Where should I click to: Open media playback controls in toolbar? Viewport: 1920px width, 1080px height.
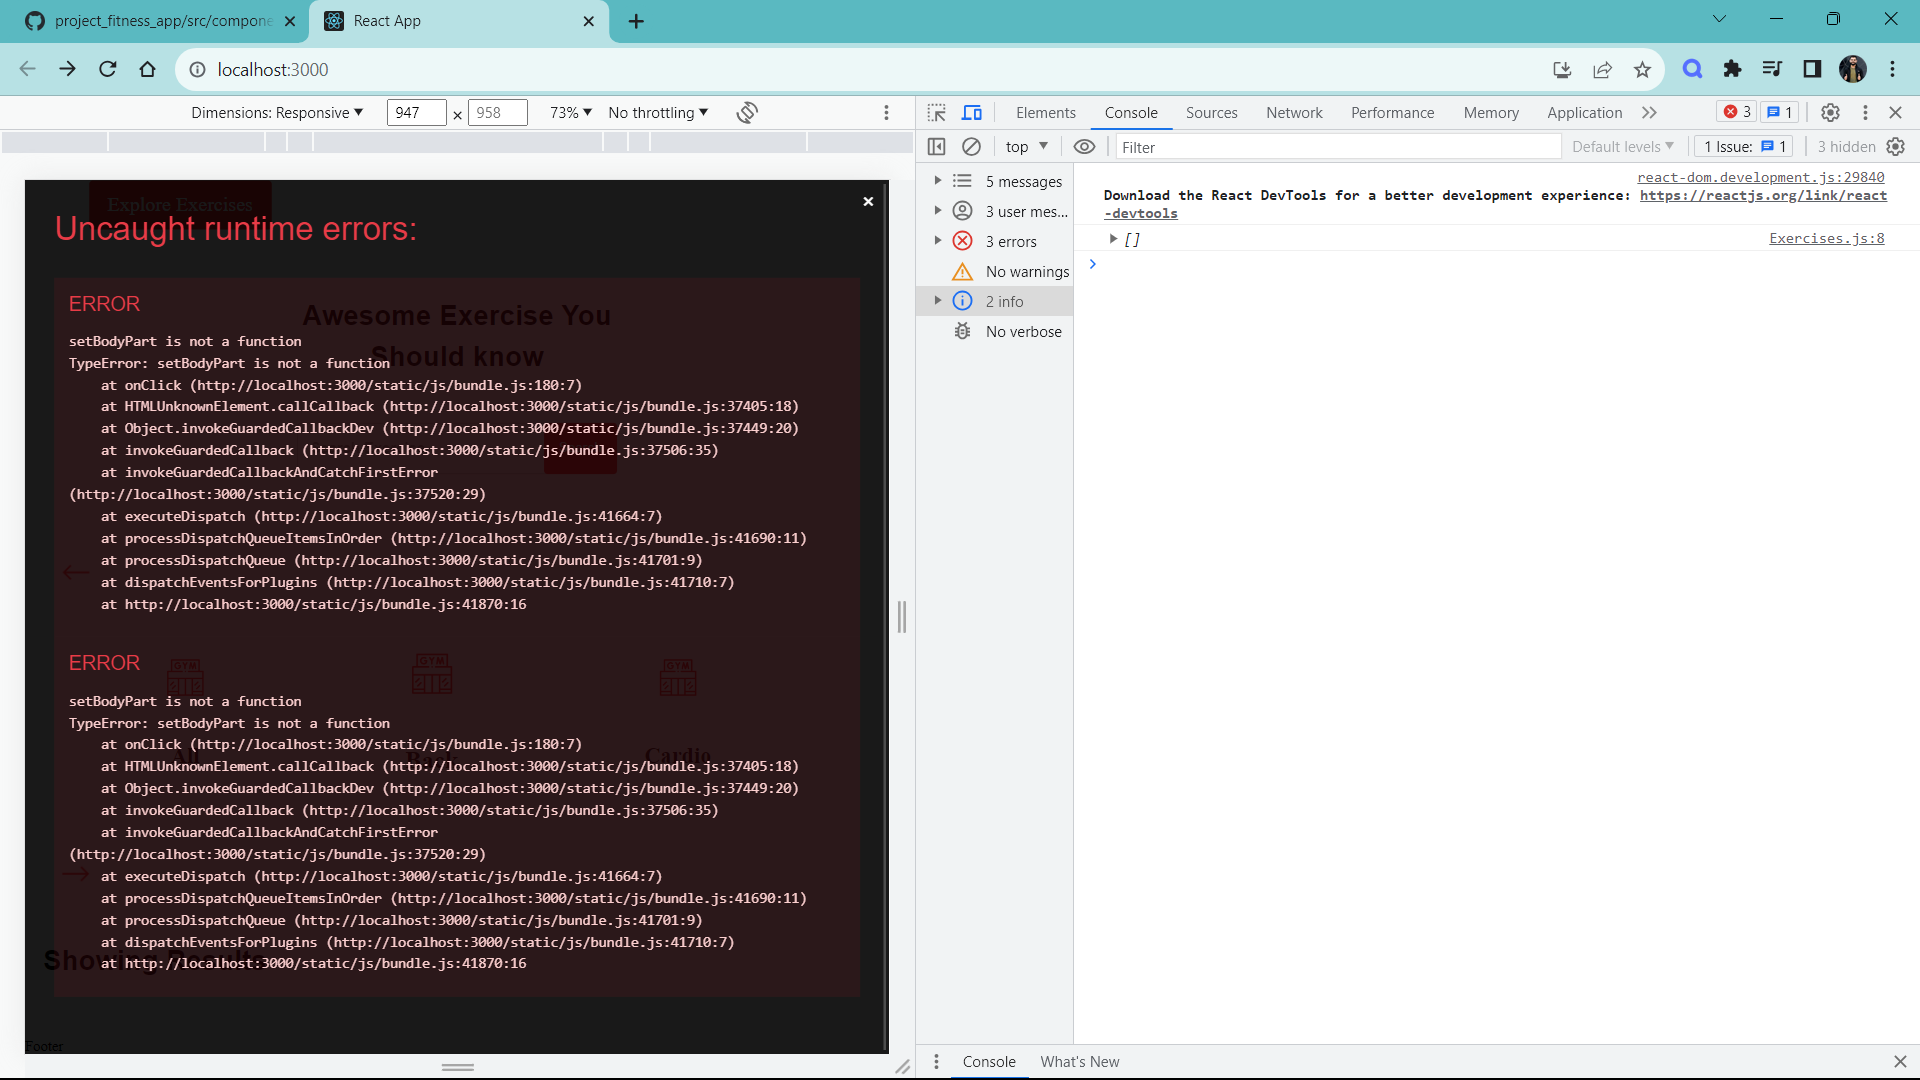[x=1772, y=69]
